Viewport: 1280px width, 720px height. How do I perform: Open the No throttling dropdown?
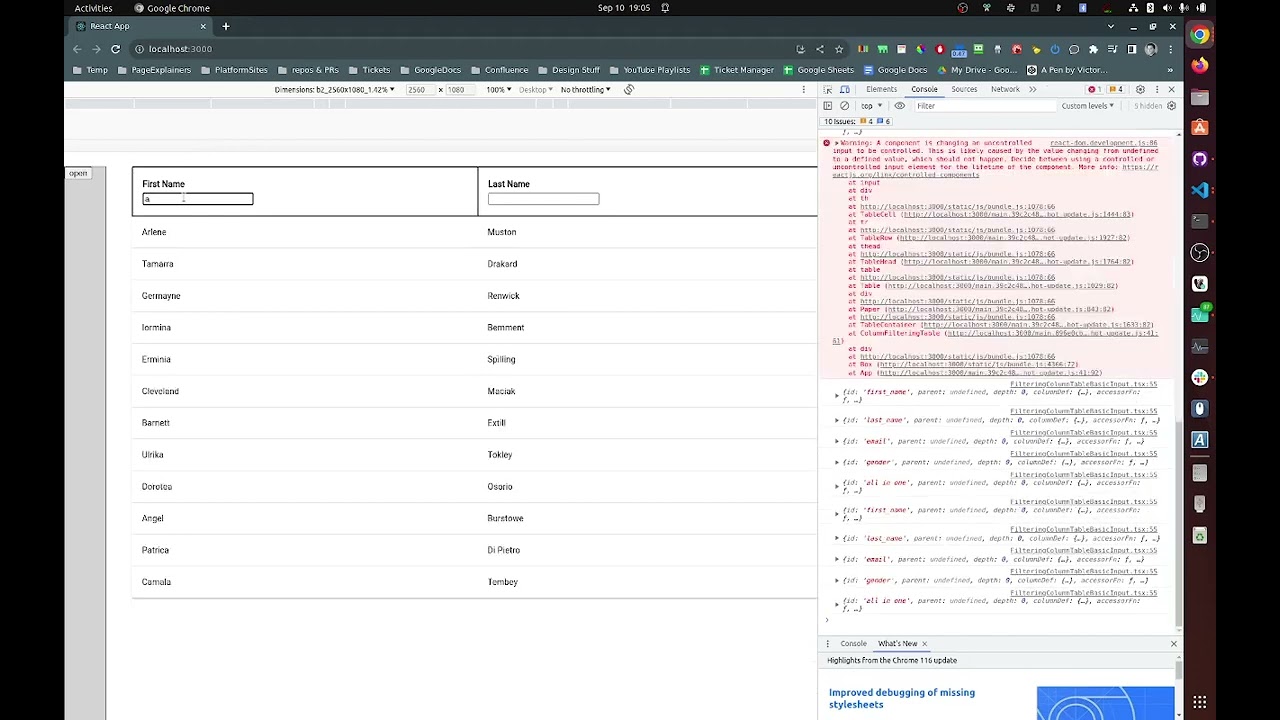[586, 89]
